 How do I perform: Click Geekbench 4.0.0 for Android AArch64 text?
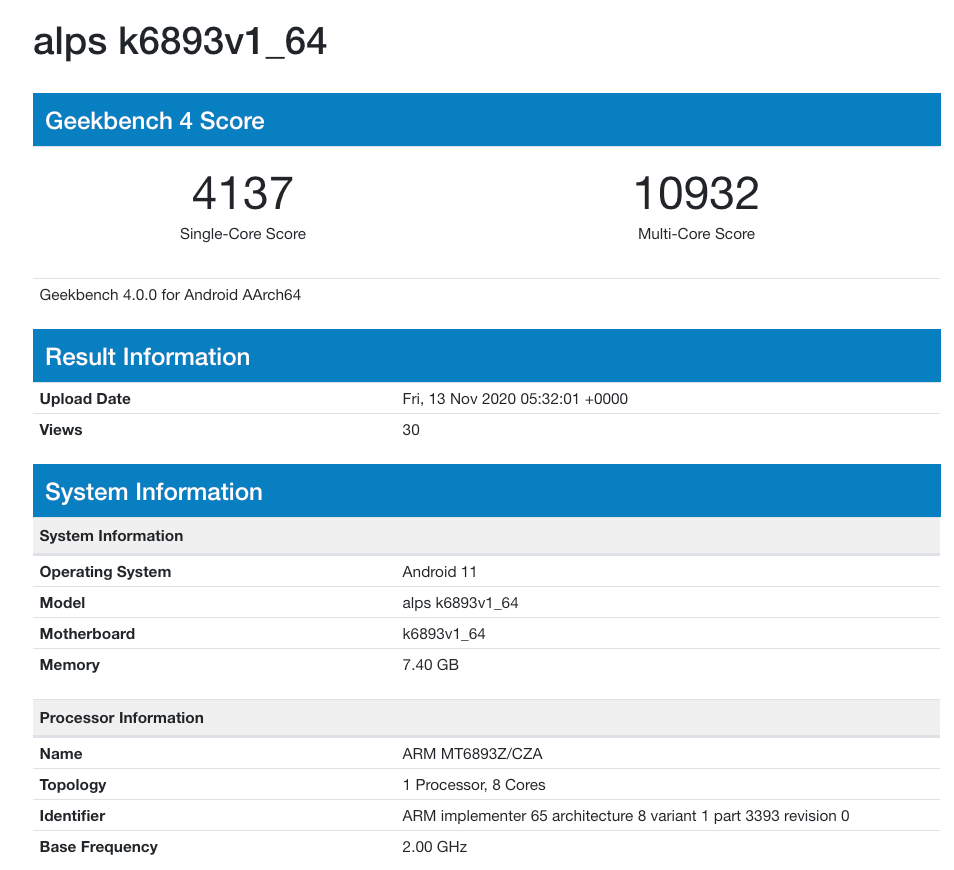tap(170, 295)
